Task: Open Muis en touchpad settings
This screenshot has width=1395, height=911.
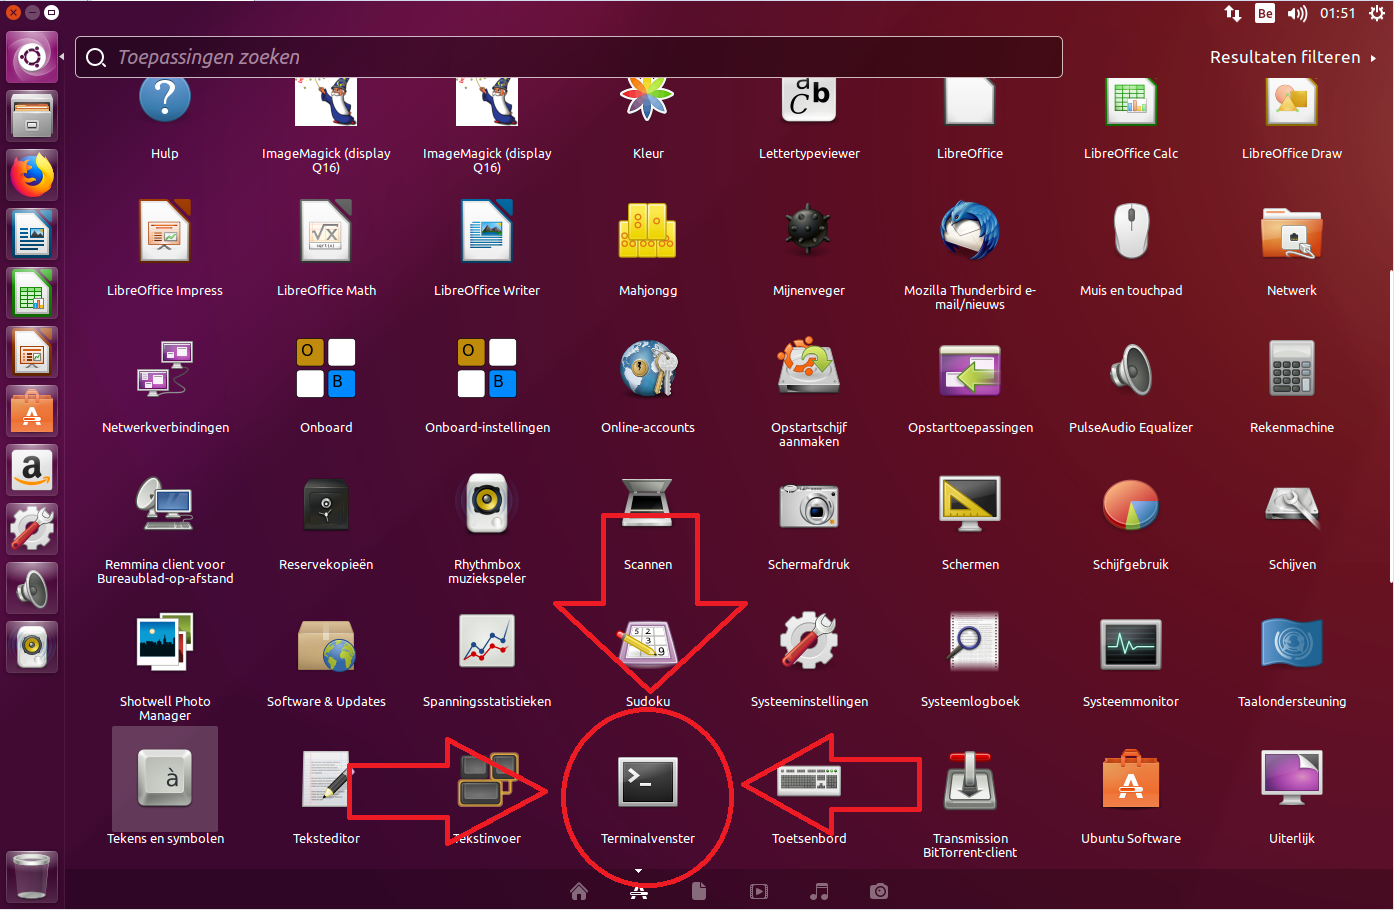Action: (x=1131, y=231)
